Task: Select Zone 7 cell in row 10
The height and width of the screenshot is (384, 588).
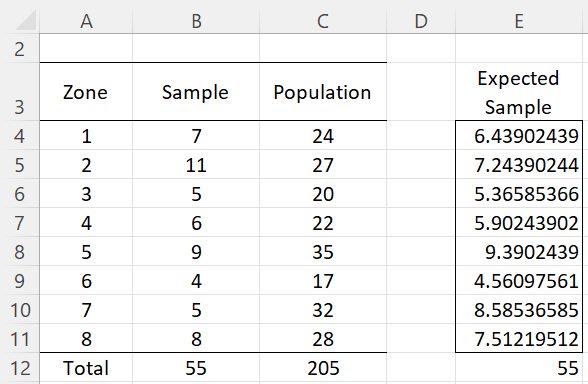Action: (x=86, y=309)
